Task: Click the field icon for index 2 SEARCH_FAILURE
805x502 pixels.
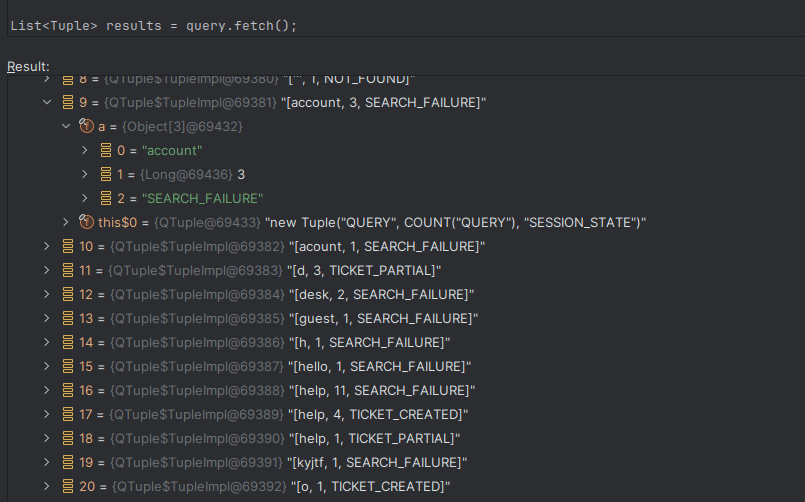Action: coord(106,198)
